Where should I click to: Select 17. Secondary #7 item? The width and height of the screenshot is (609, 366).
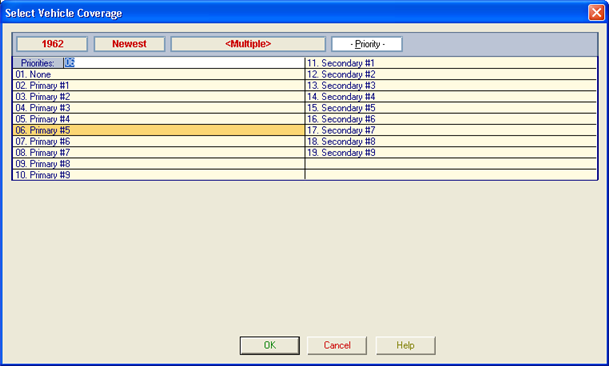451,130
